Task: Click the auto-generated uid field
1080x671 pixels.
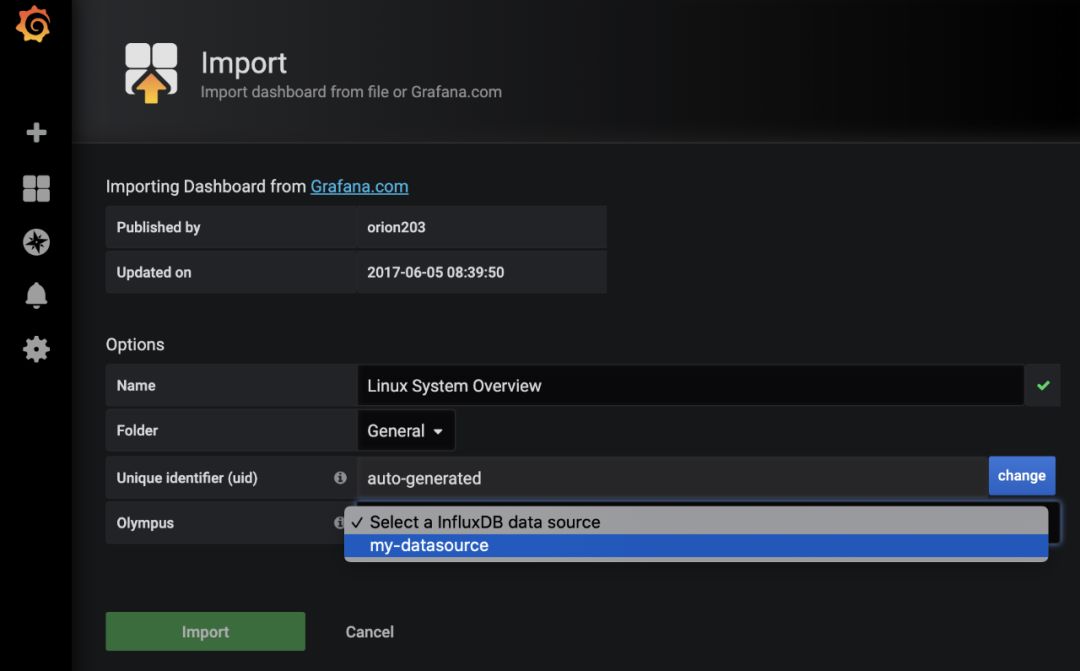Action: click(672, 478)
